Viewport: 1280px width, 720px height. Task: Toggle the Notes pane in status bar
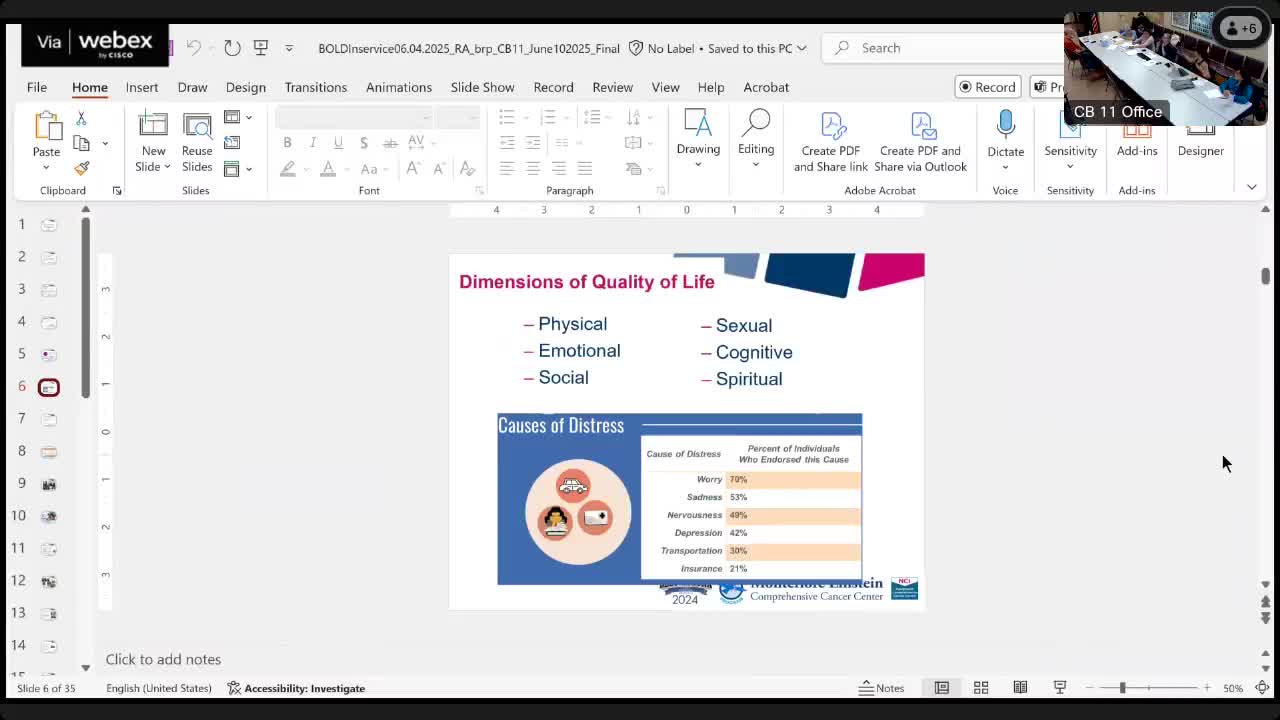point(881,688)
